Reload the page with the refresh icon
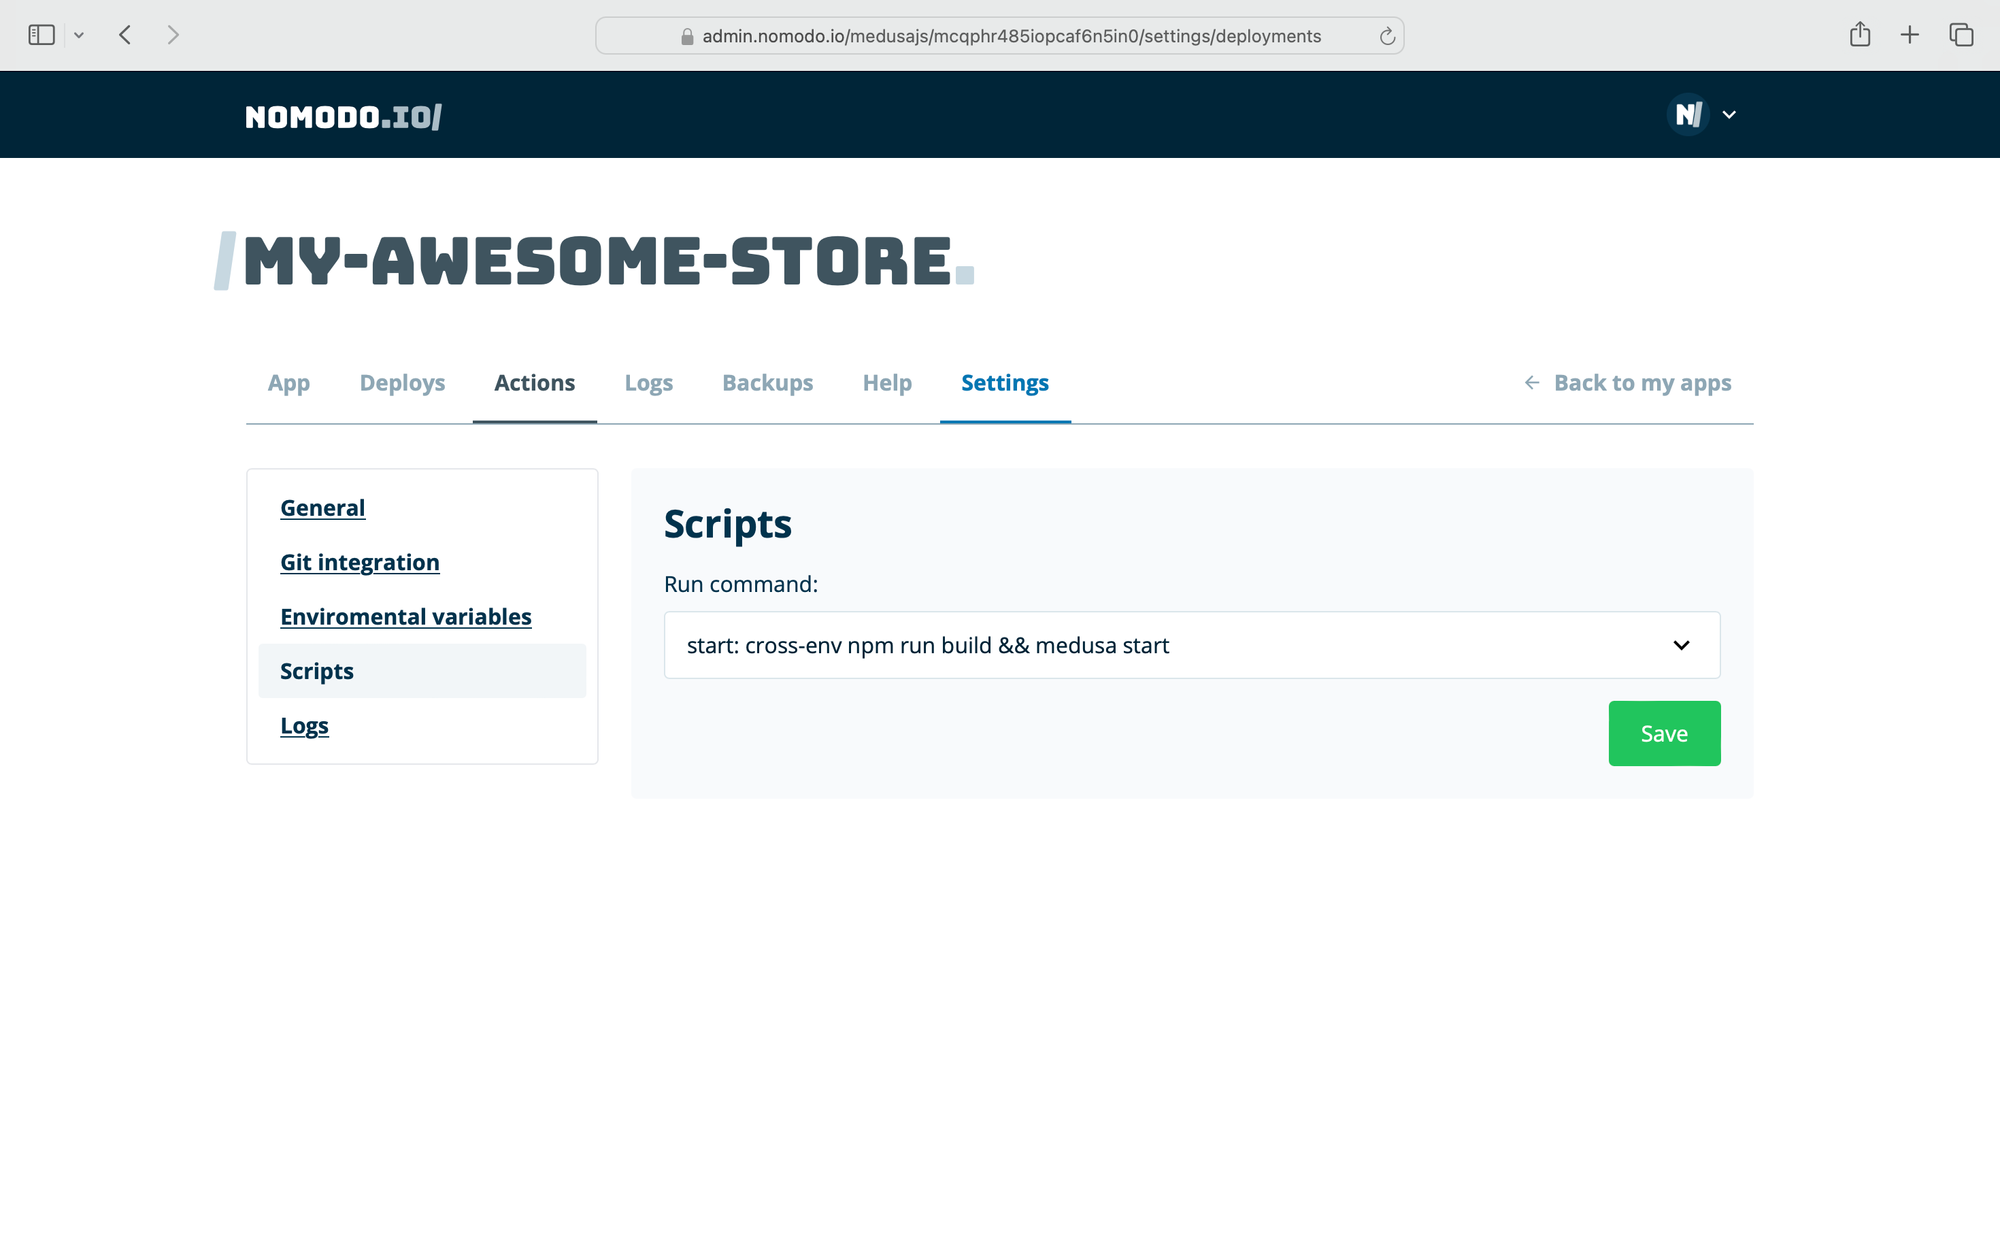Image resolution: width=2000 pixels, height=1252 pixels. (1387, 36)
